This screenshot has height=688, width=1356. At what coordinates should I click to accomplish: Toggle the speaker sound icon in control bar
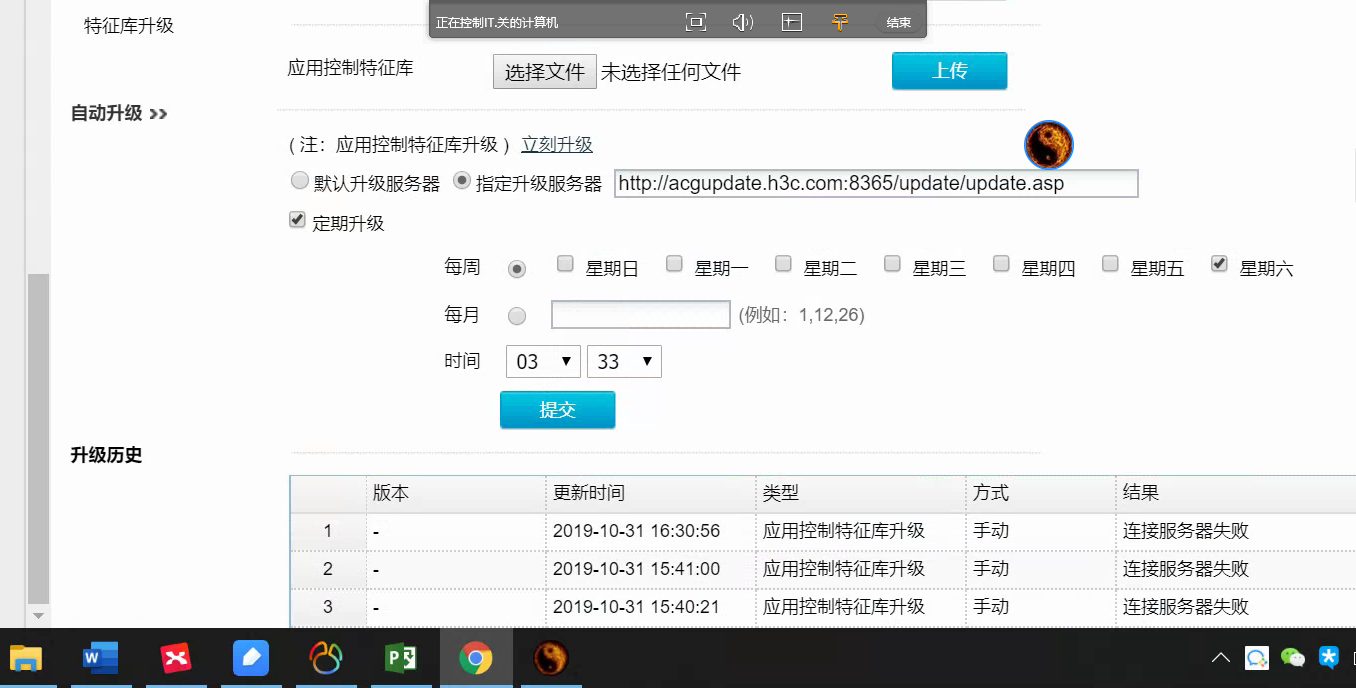pyautogui.click(x=742, y=22)
